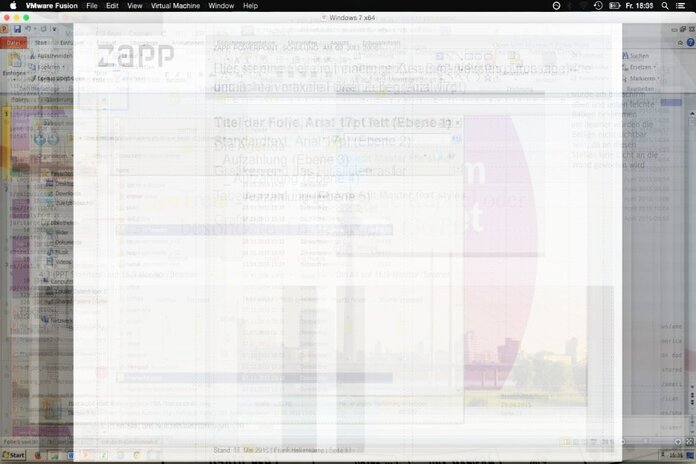Image resolution: width=696 pixels, height=464 pixels.
Task: Open the Einfügen tab in the PowerPoint ribbon
Action: pos(71,43)
